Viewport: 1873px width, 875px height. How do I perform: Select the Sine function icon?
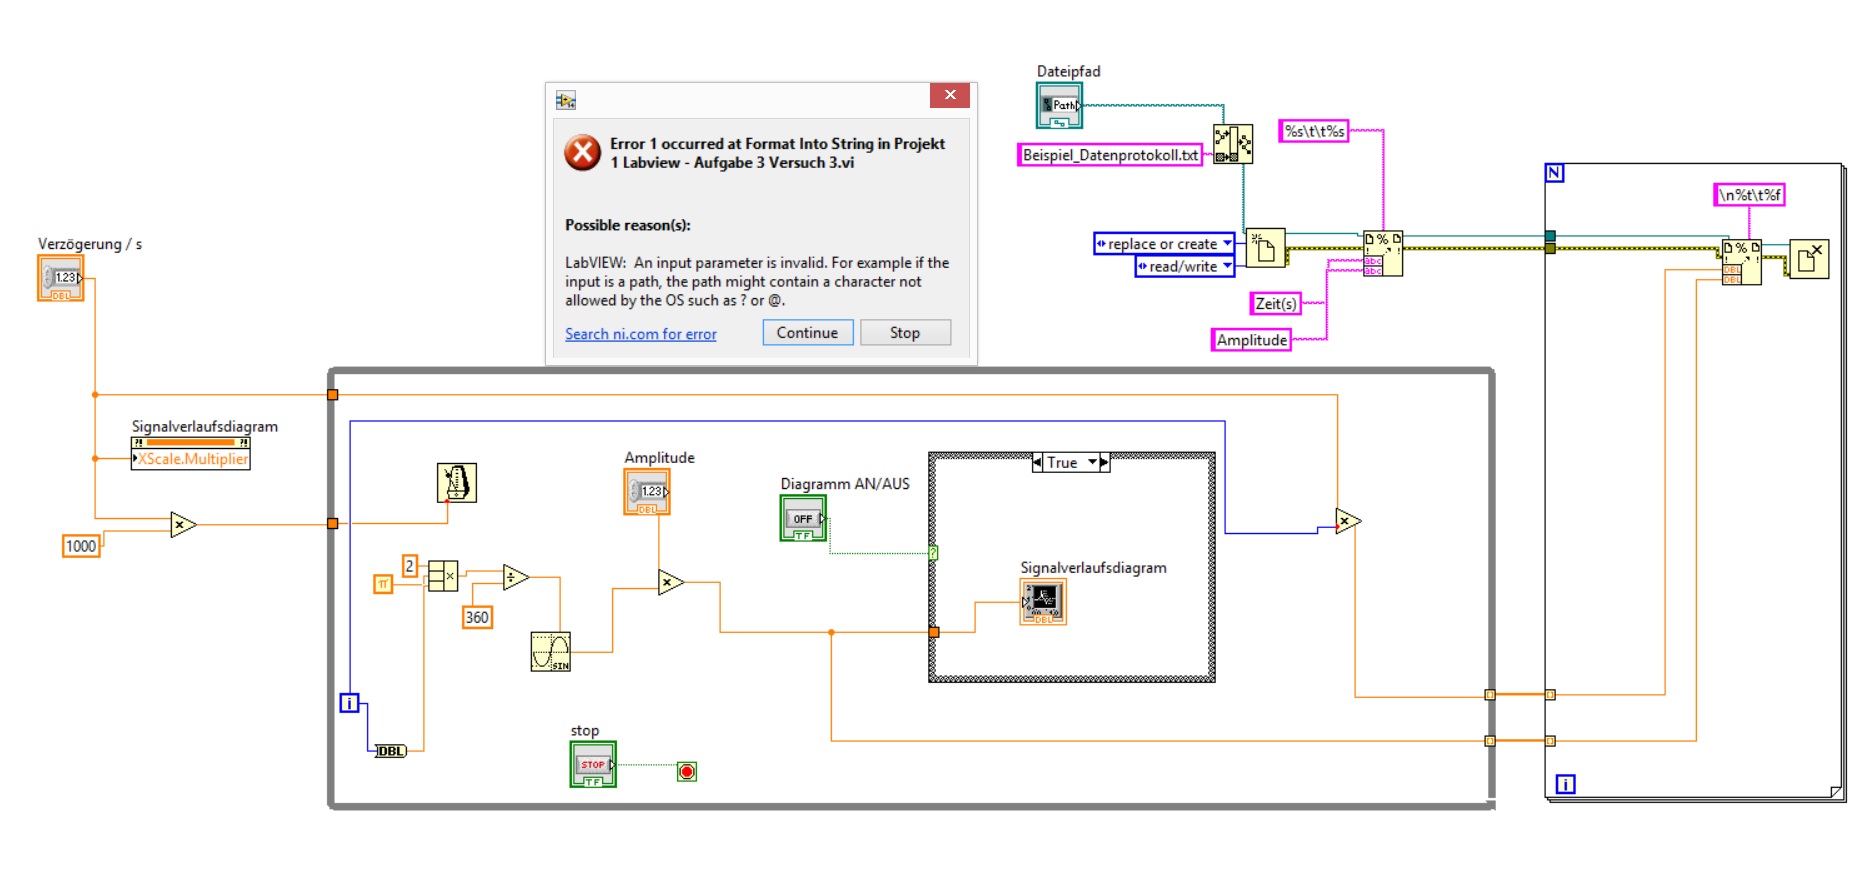pos(551,652)
